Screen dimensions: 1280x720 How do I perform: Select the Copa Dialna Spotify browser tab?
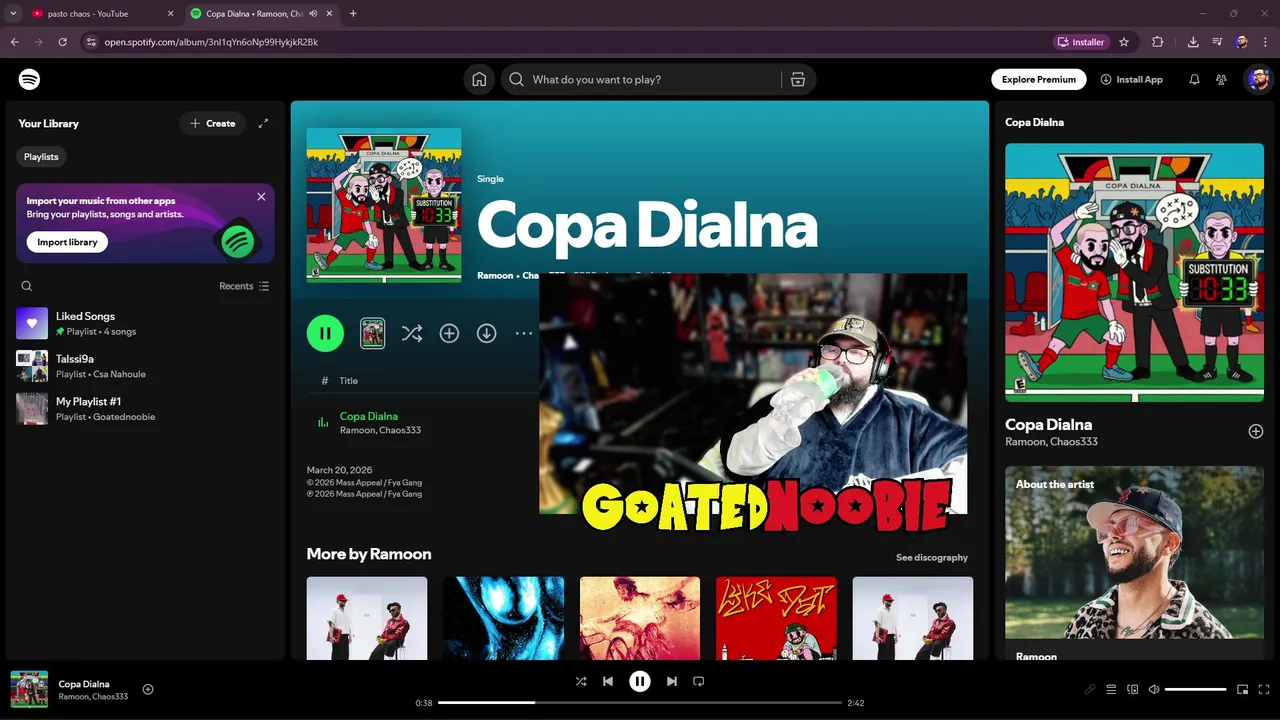pyautogui.click(x=262, y=13)
